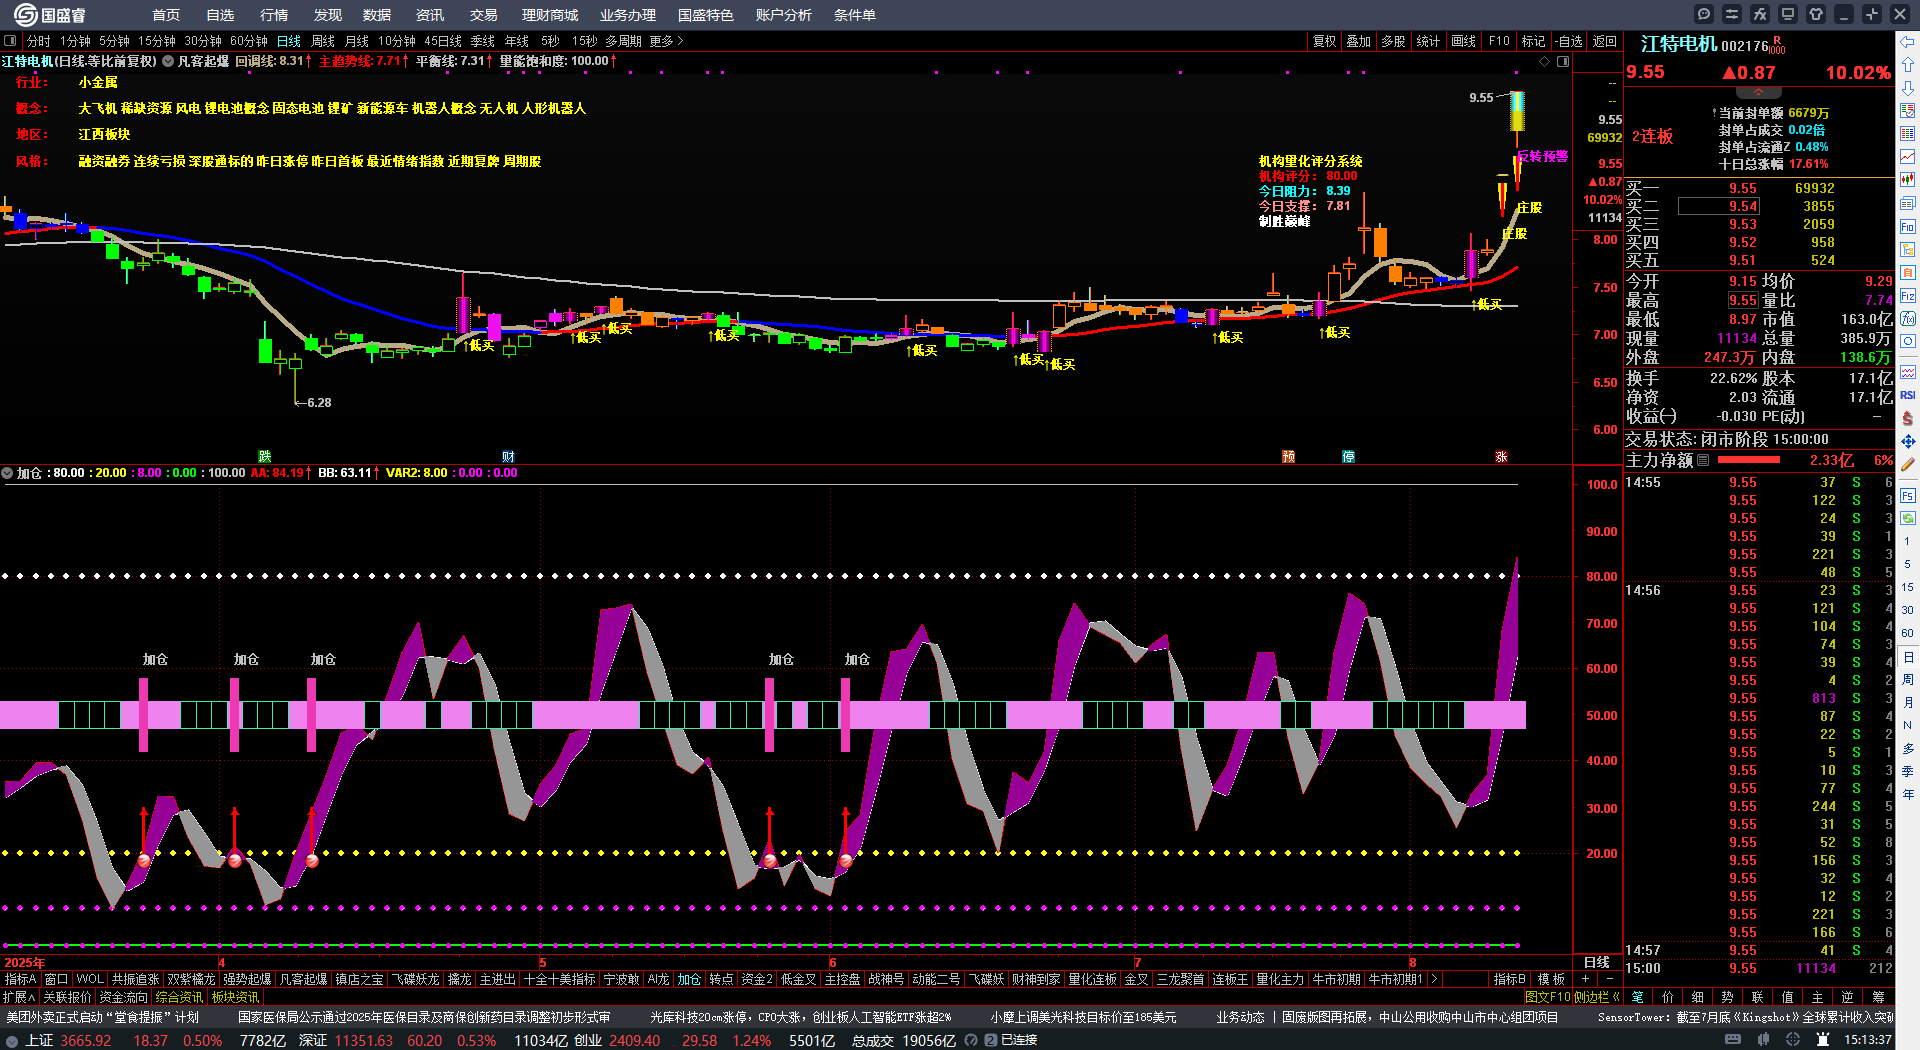This screenshot has height=1050, width=1920.
Task: Expand the 扩展 panel toggle
Action: point(19,997)
